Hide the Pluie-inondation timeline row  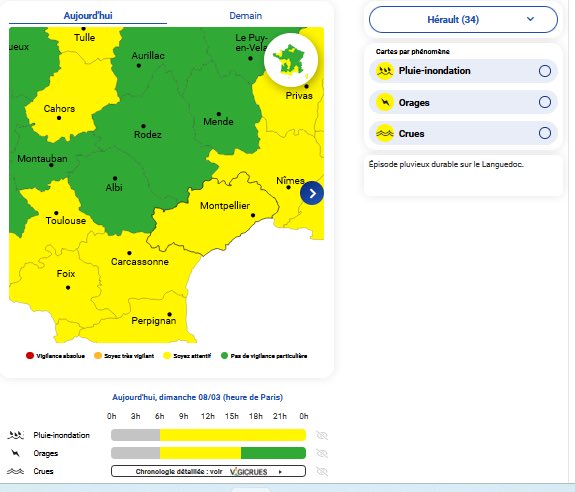tap(322, 435)
